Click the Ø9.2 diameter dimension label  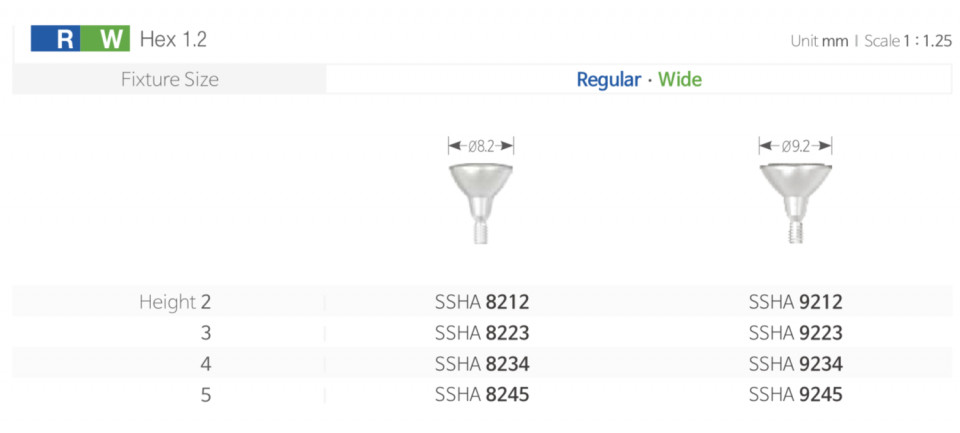coord(795,146)
